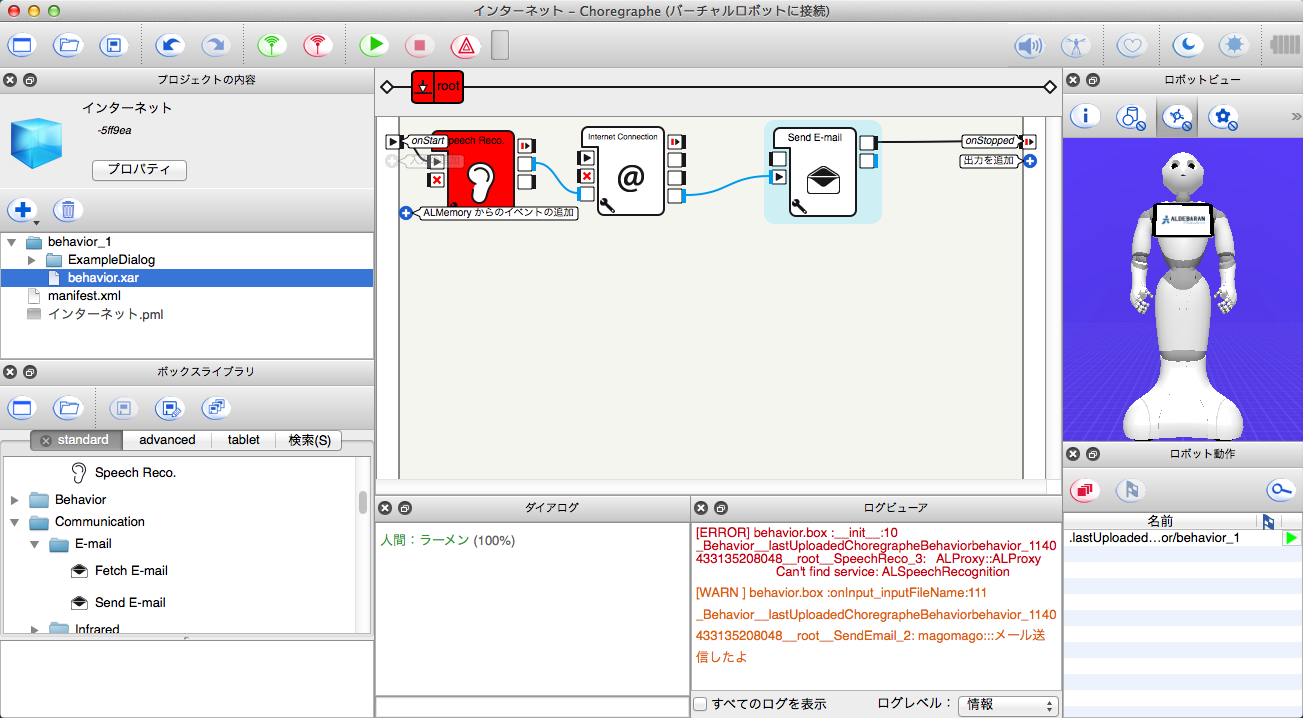Open the error warning triangle icon
The height and width of the screenshot is (718, 1303).
[466, 45]
